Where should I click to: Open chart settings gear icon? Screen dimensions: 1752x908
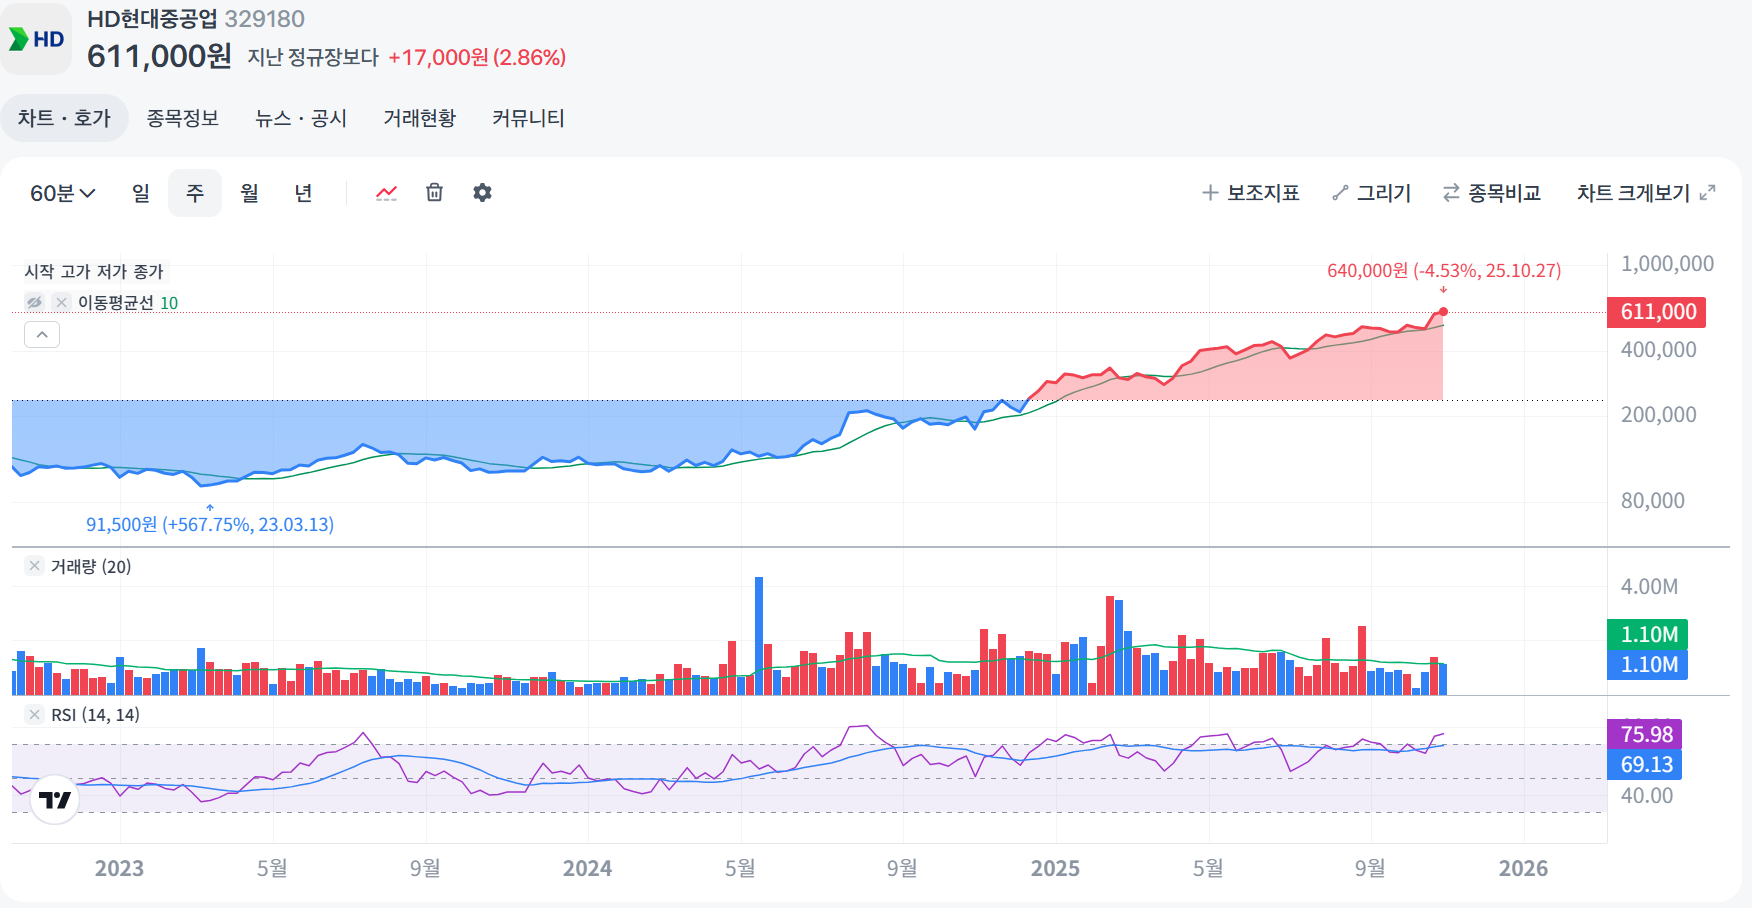coord(482,192)
